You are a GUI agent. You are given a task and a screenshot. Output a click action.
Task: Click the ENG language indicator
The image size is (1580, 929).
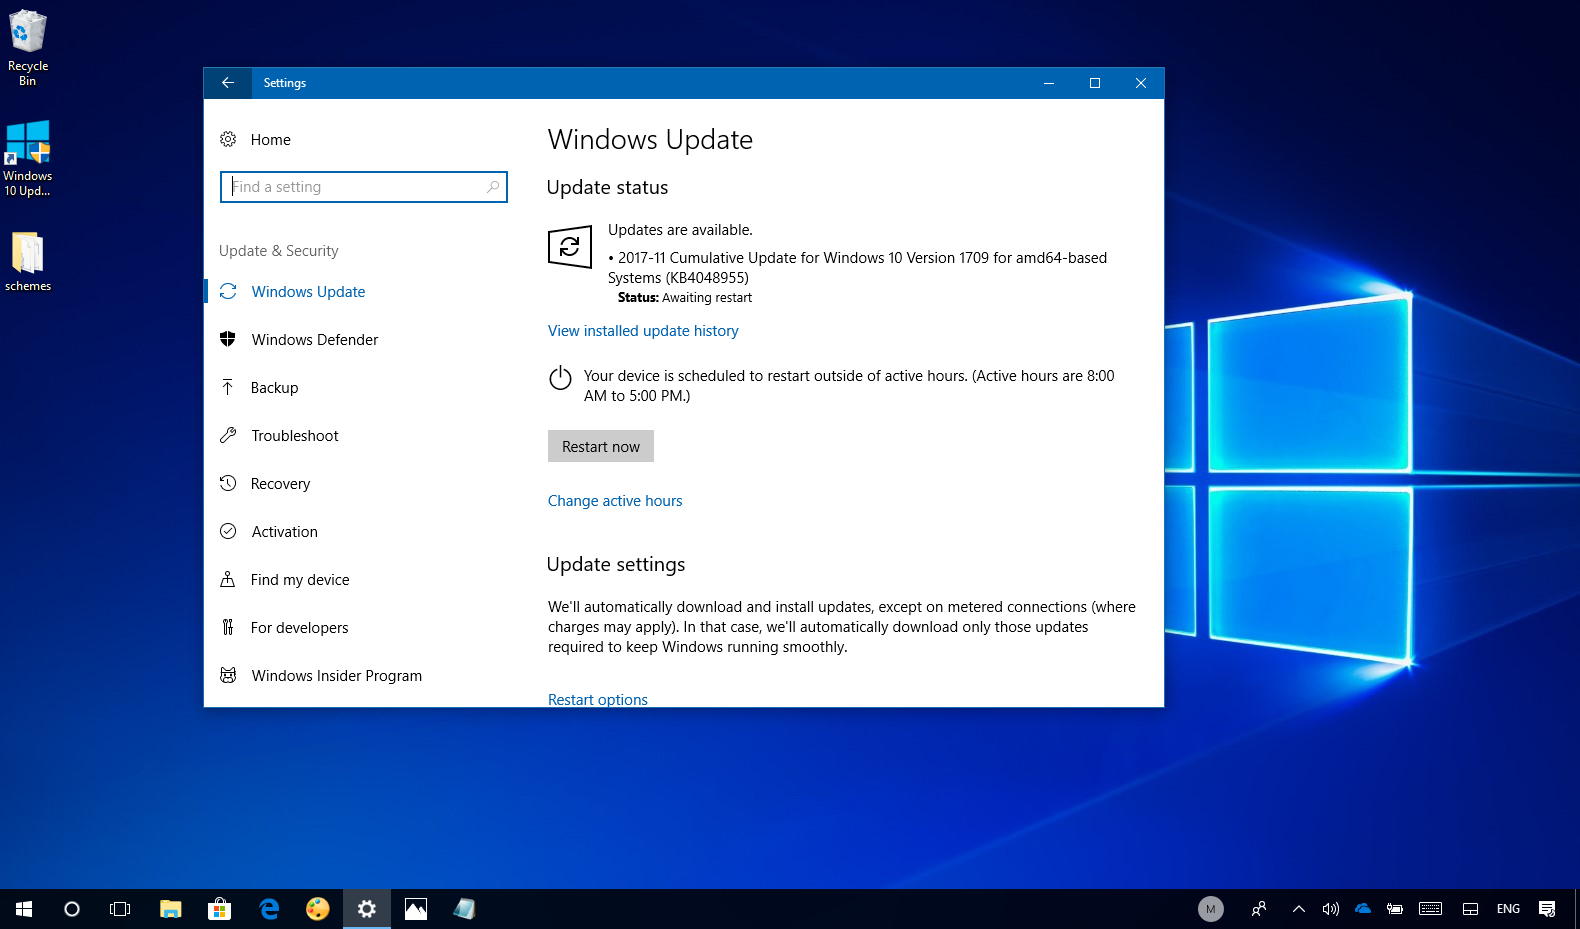click(1508, 909)
